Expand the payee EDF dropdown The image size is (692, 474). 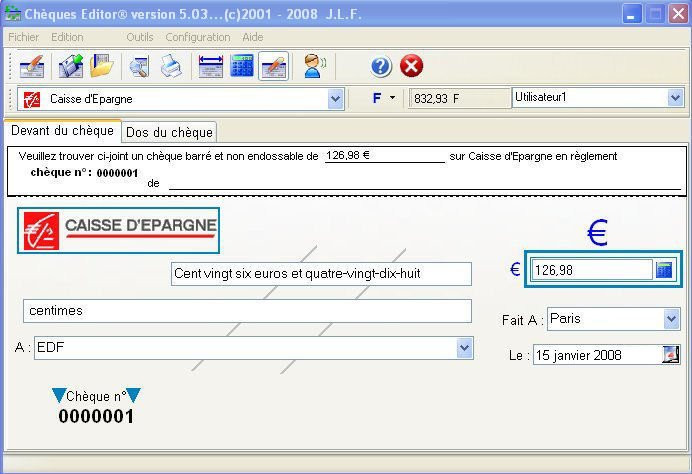pos(464,348)
